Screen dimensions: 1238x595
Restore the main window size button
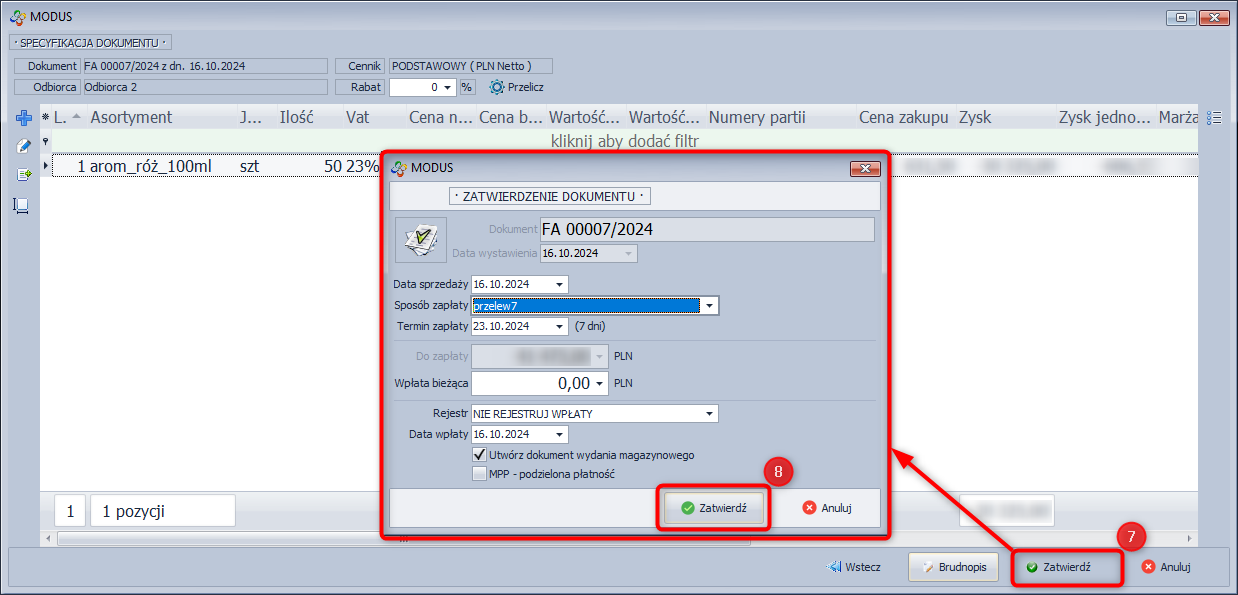pos(1182,17)
